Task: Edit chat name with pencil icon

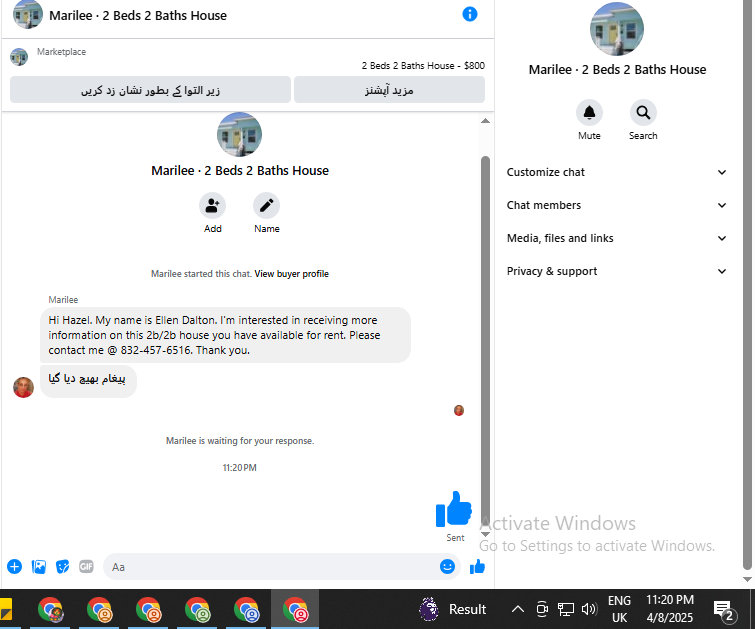Action: point(266,206)
